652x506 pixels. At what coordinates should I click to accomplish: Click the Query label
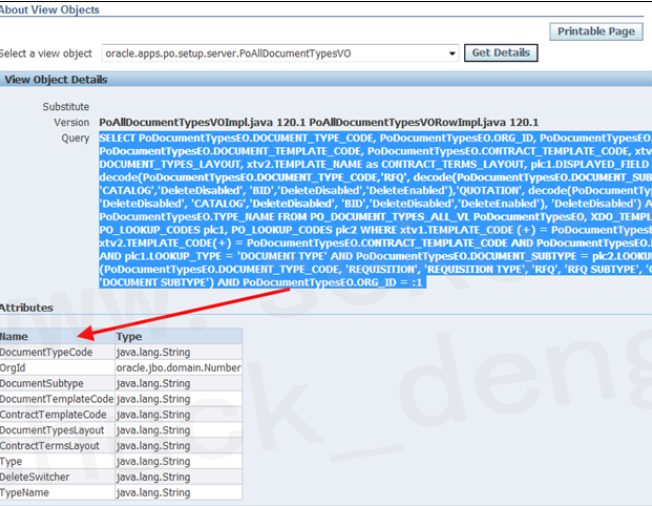(x=75, y=138)
